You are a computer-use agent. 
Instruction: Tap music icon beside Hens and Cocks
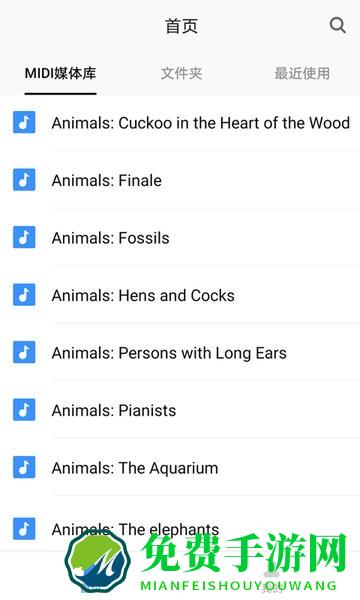pyautogui.click(x=24, y=295)
